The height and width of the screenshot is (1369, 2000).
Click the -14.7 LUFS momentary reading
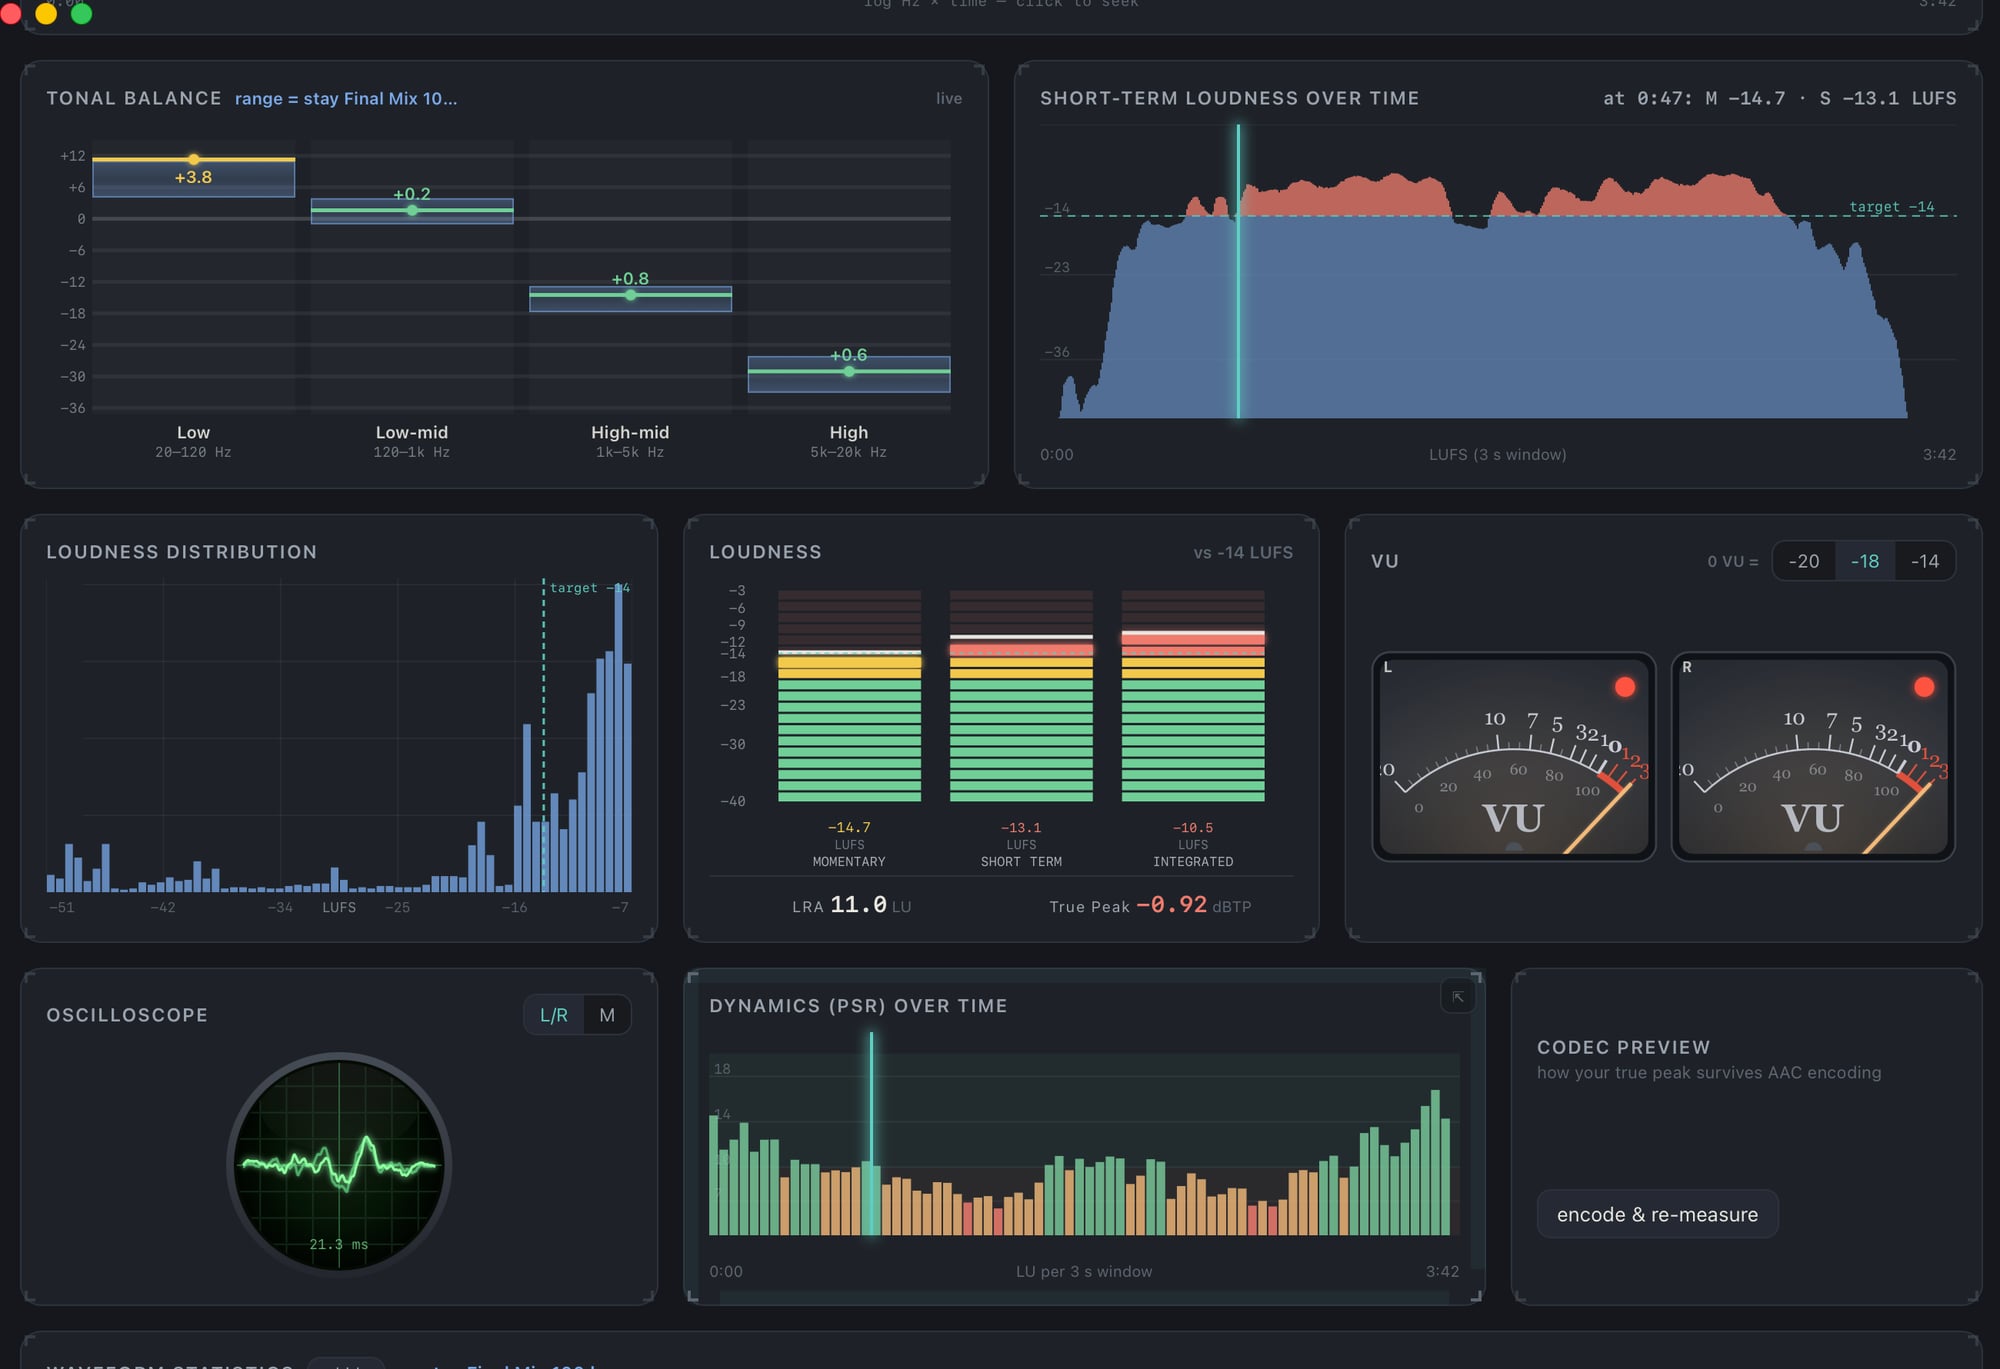pos(849,828)
